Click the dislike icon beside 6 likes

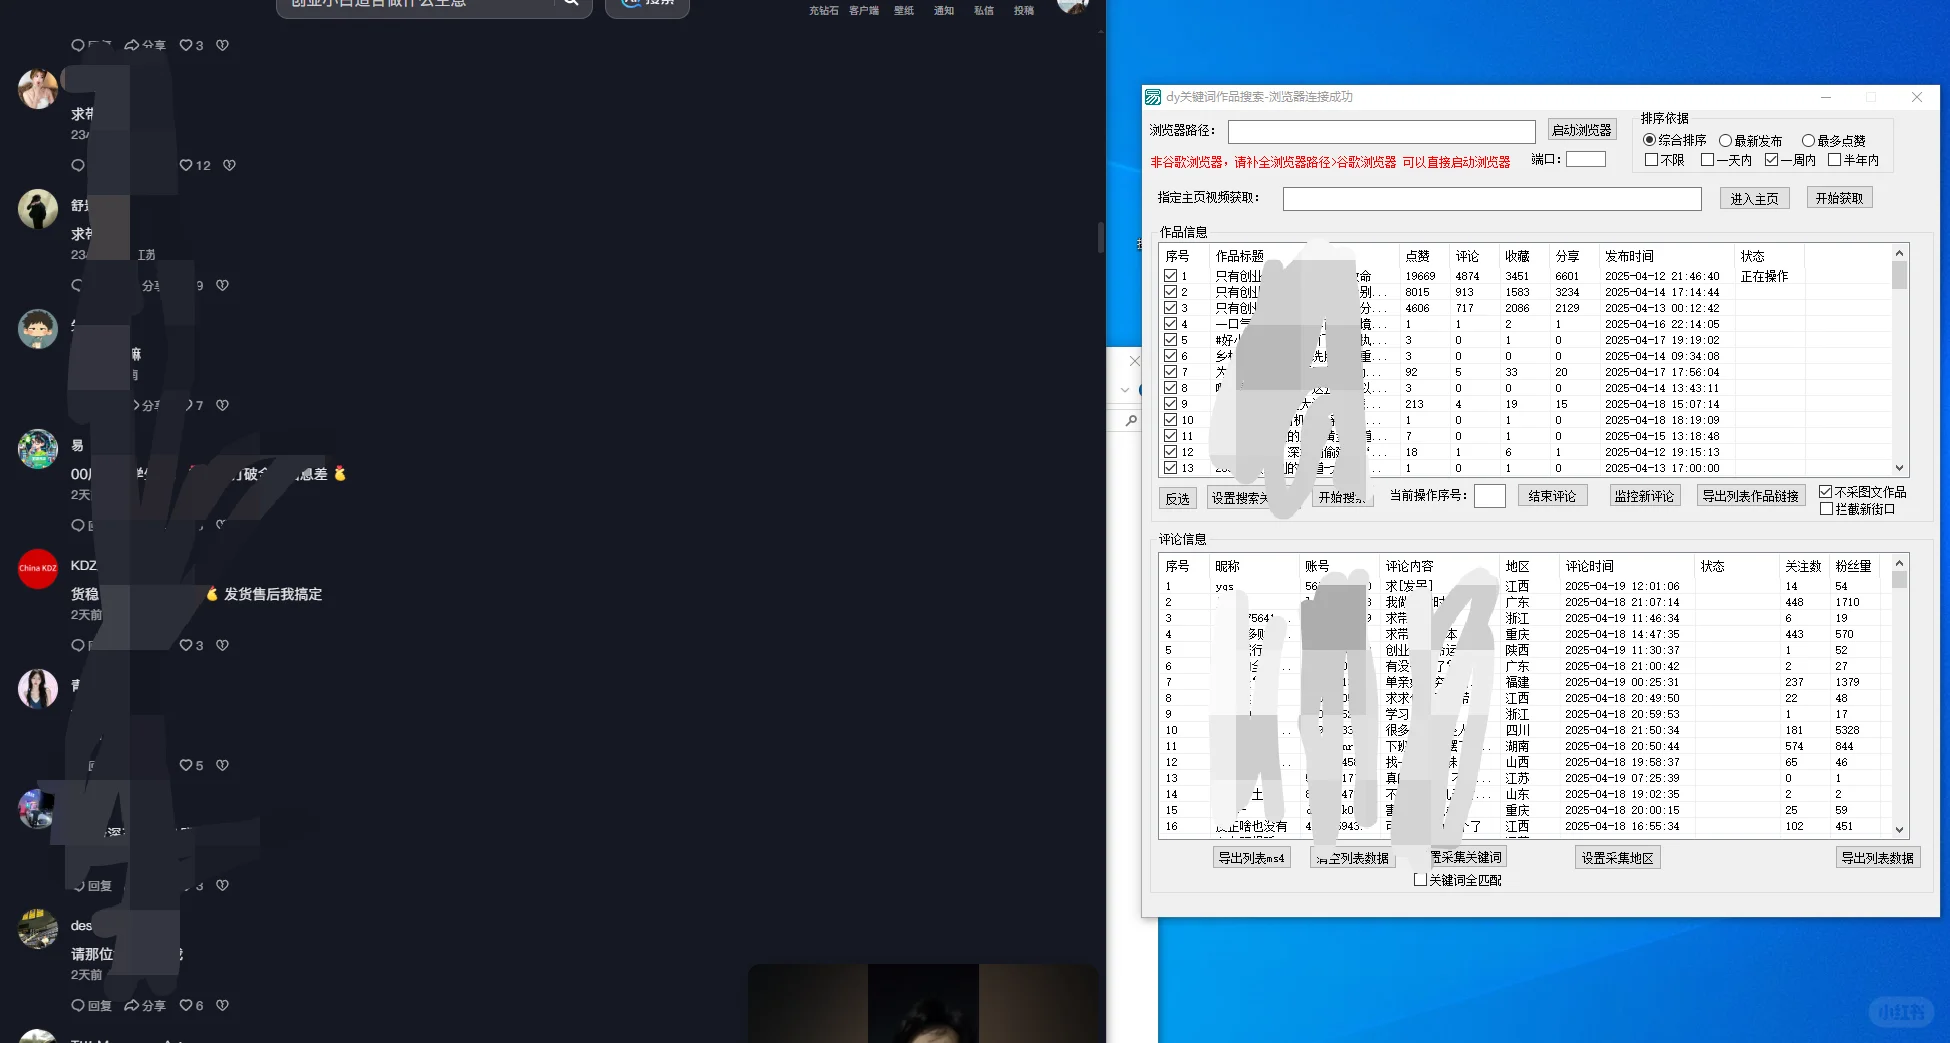(x=222, y=1005)
